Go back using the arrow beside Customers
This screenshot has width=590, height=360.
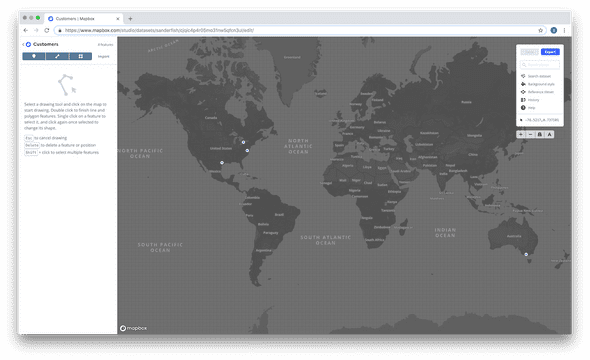click(23, 44)
